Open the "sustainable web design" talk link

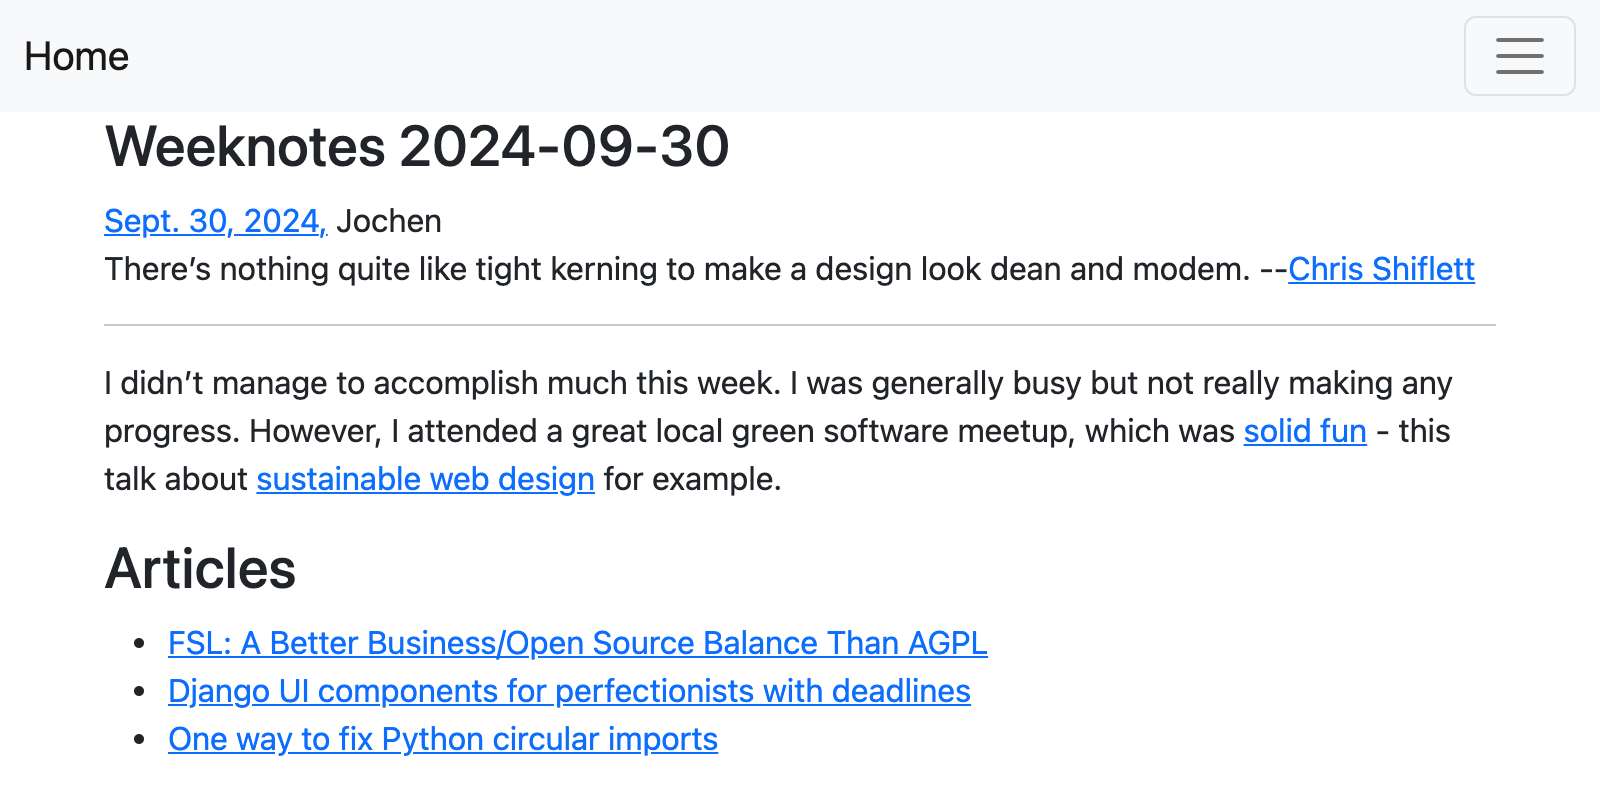[x=425, y=479]
